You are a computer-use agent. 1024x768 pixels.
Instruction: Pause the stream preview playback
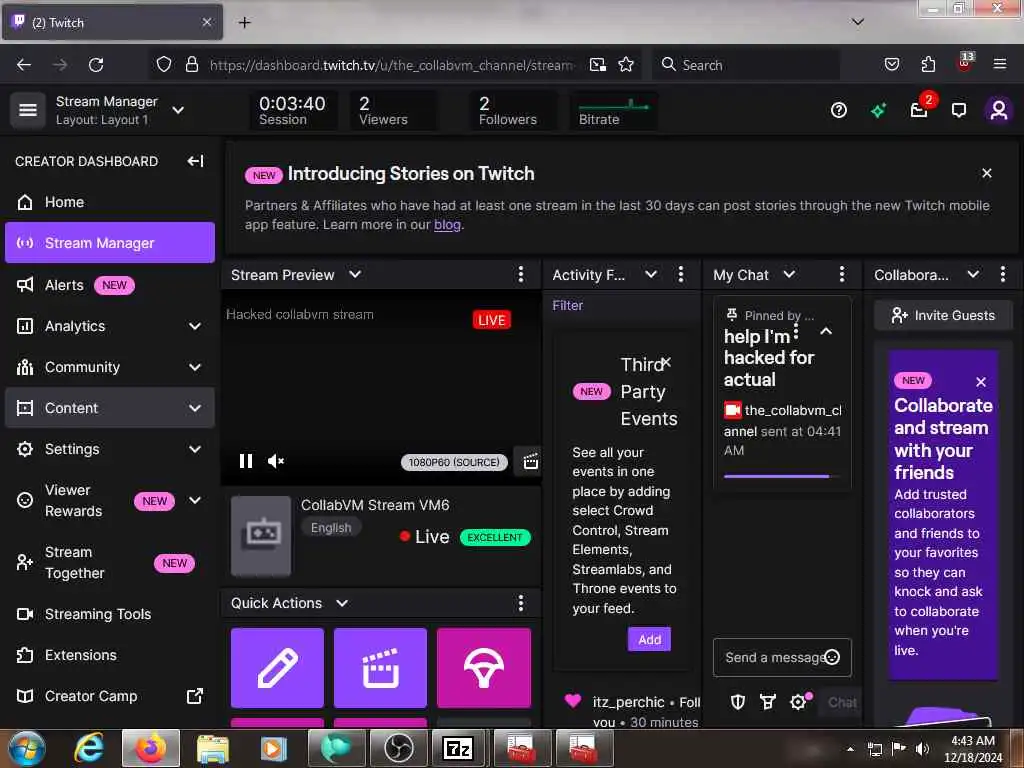point(246,461)
